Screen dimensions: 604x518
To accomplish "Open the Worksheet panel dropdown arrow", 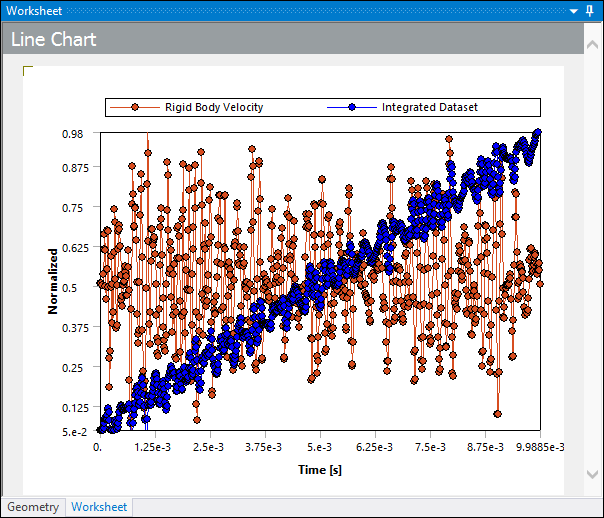I will pos(574,11).
